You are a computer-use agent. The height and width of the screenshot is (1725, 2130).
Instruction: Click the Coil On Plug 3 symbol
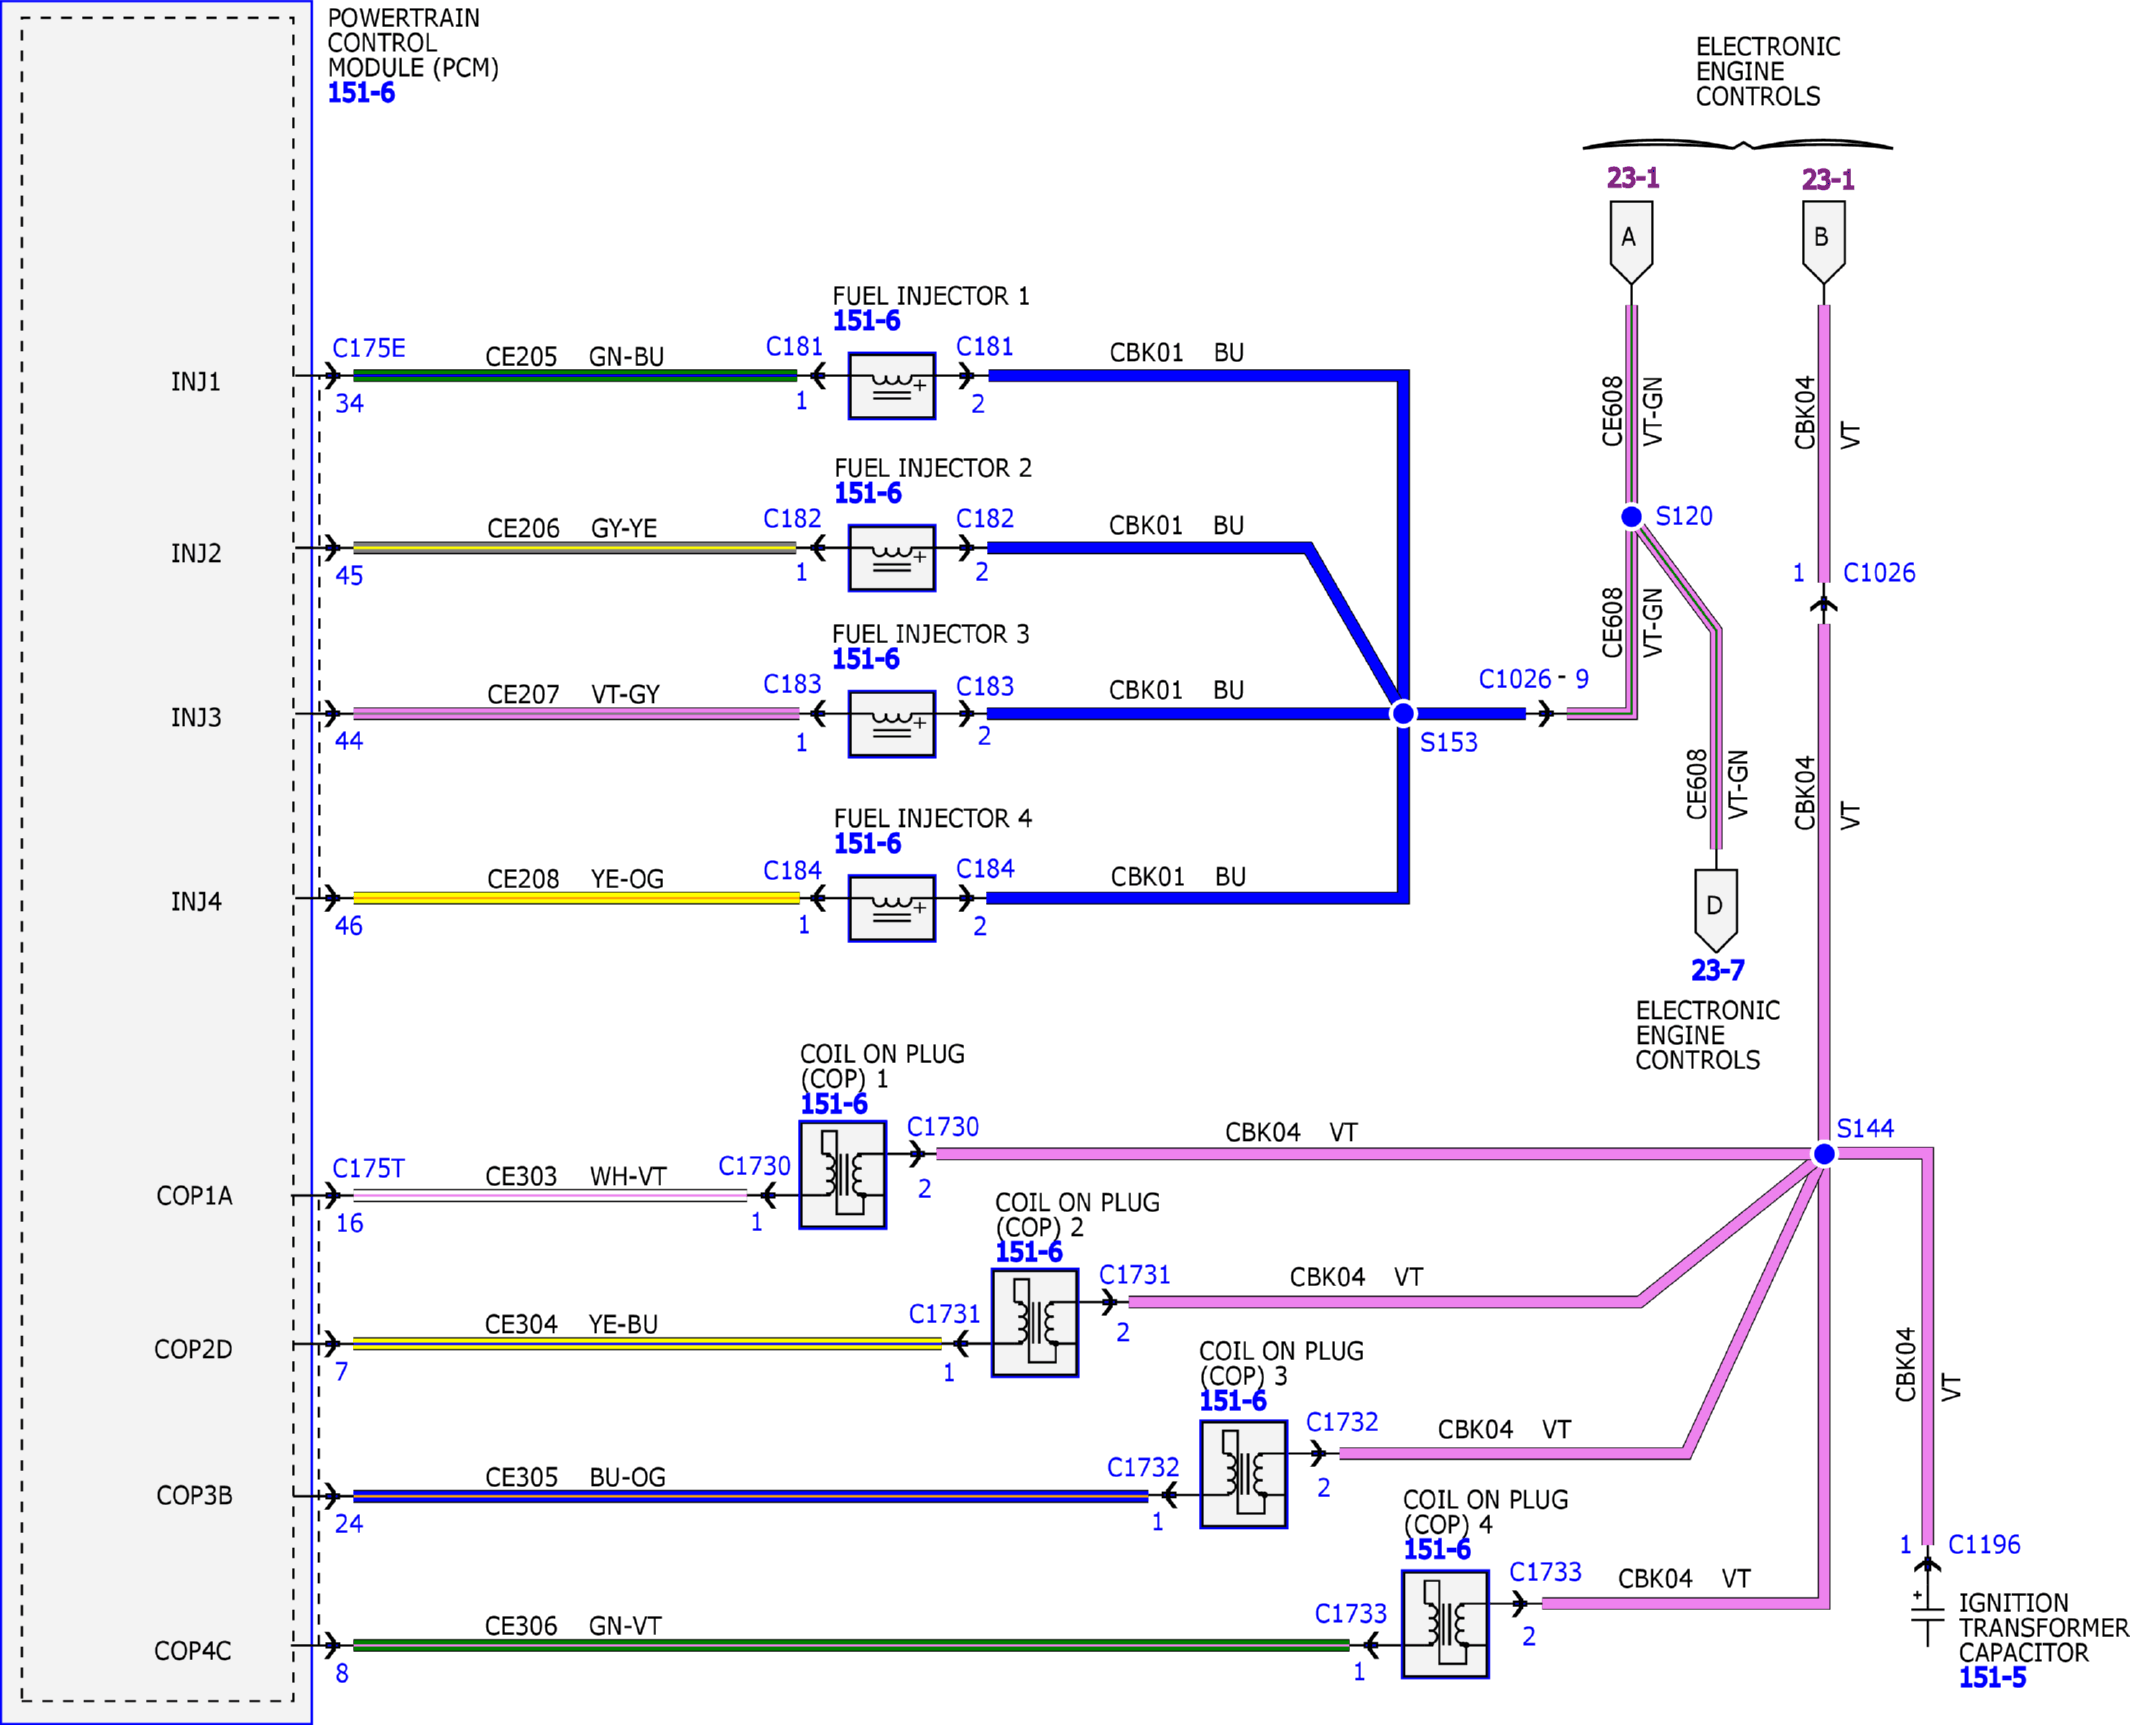point(1243,1473)
